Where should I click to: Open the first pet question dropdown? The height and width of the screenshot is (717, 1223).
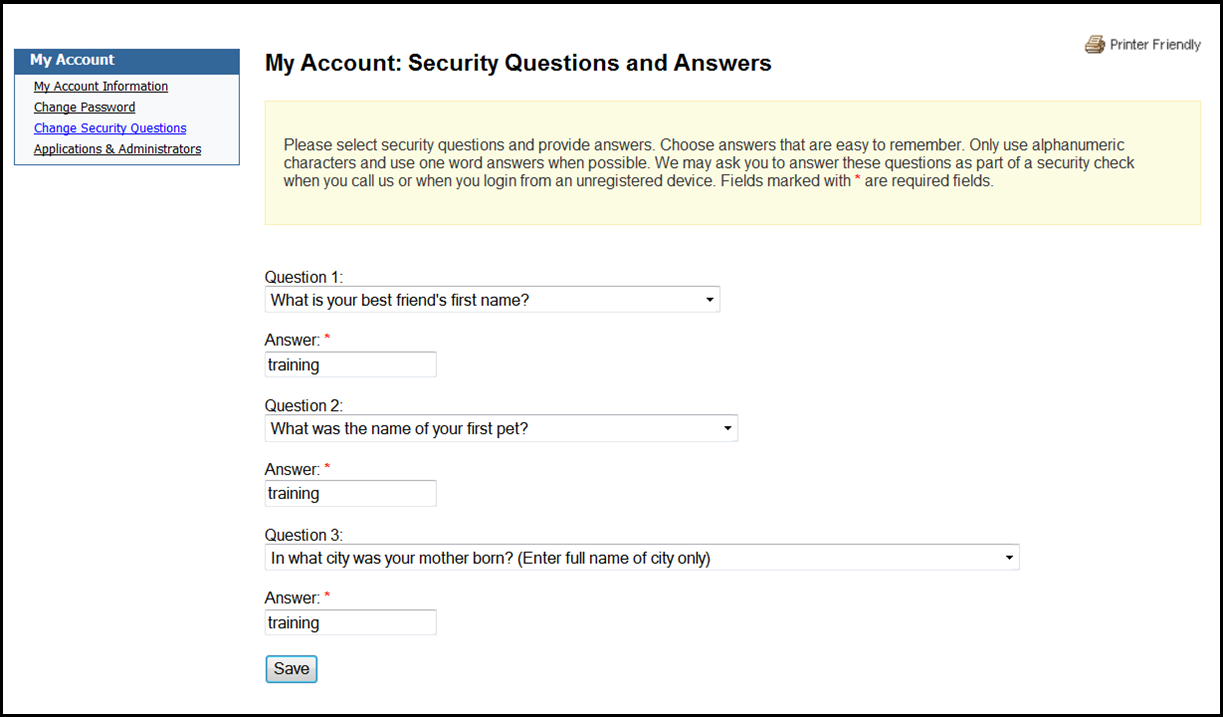click(501, 429)
